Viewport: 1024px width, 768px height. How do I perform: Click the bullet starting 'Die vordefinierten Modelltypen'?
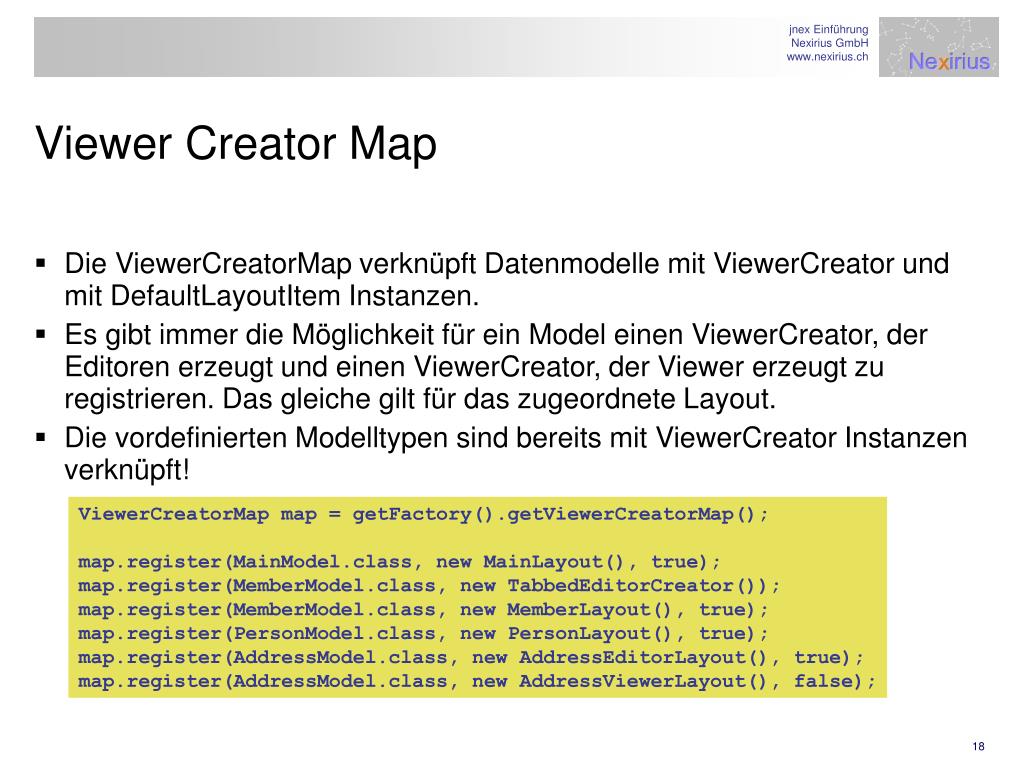[515, 453]
